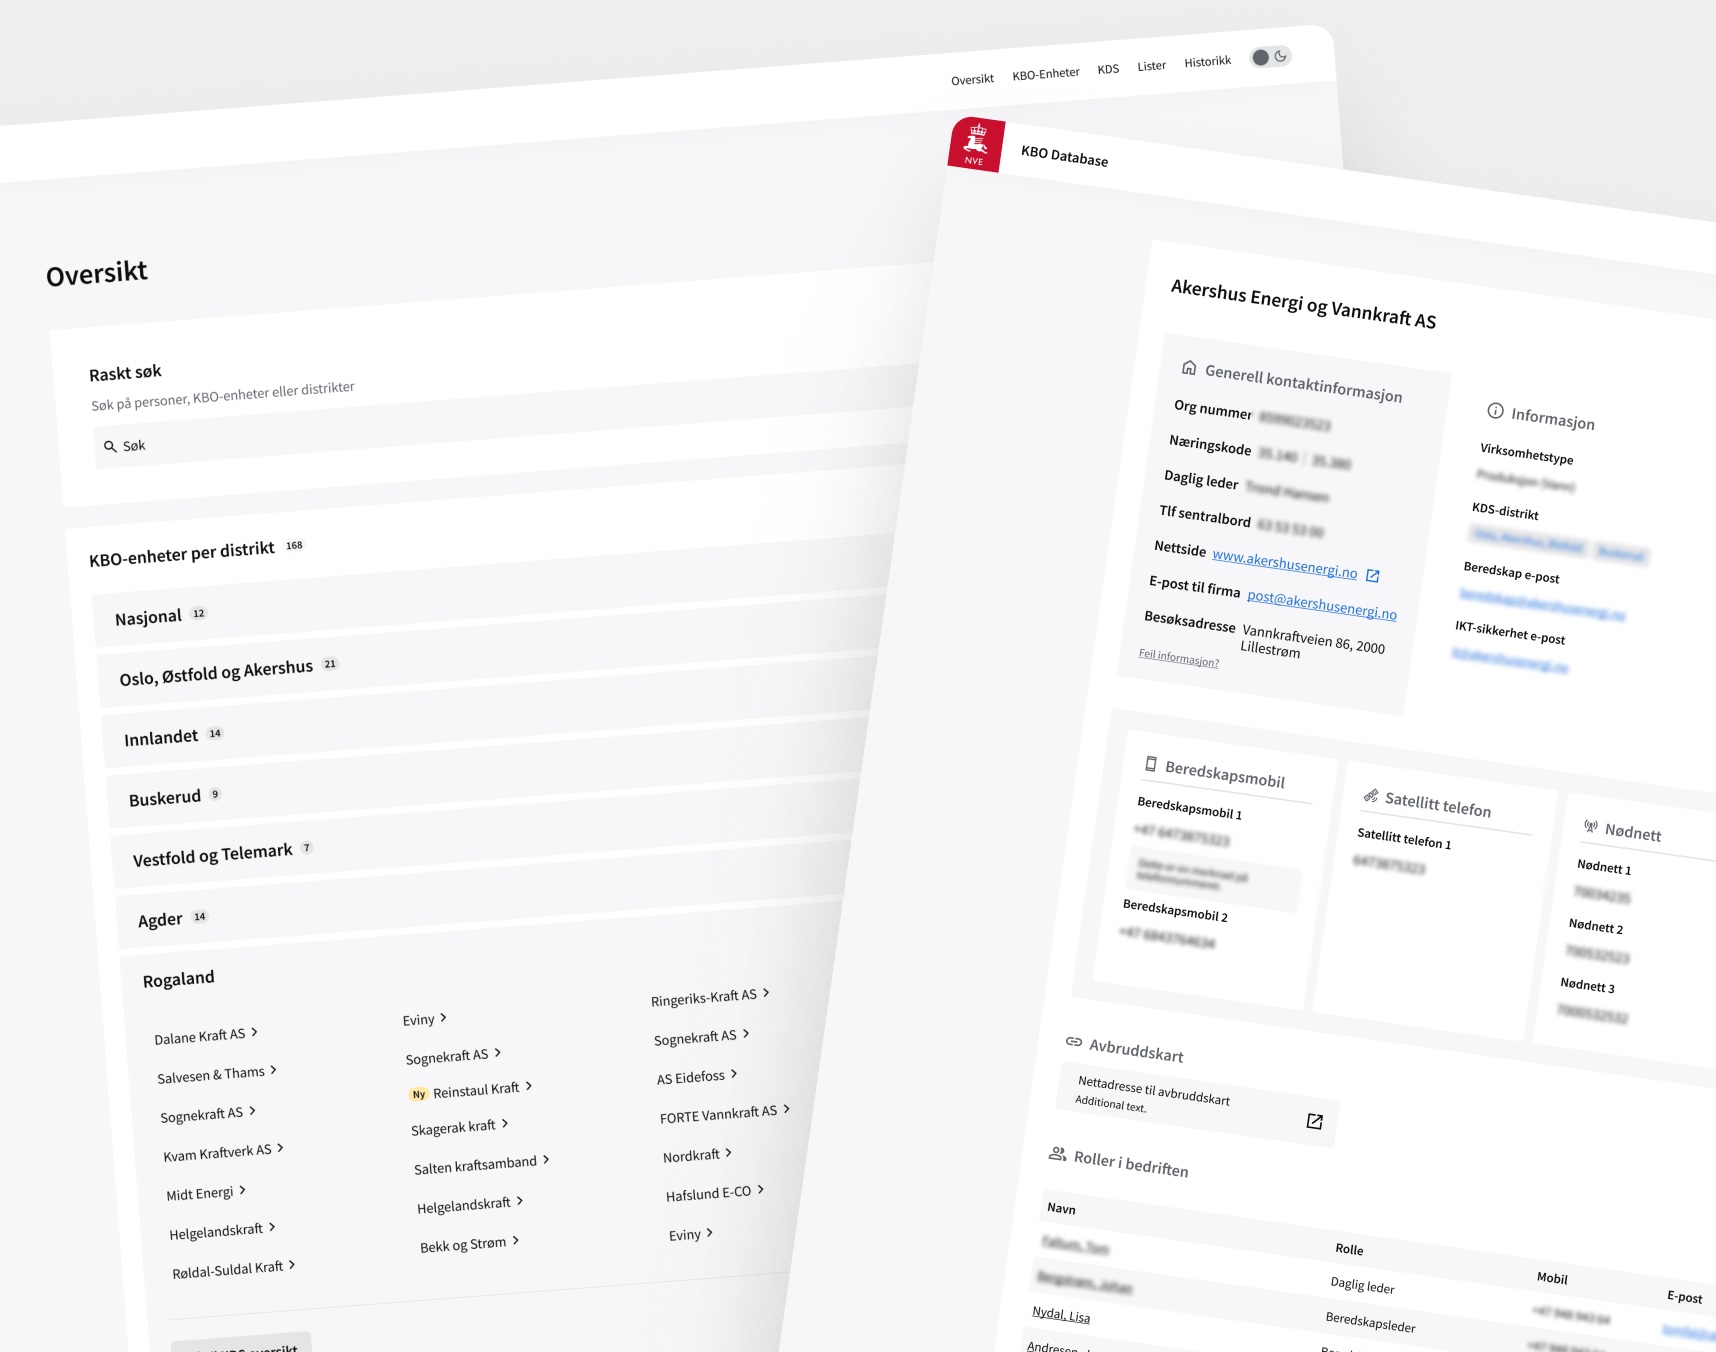
Task: Open Midt Energi unit
Action: 206,1193
